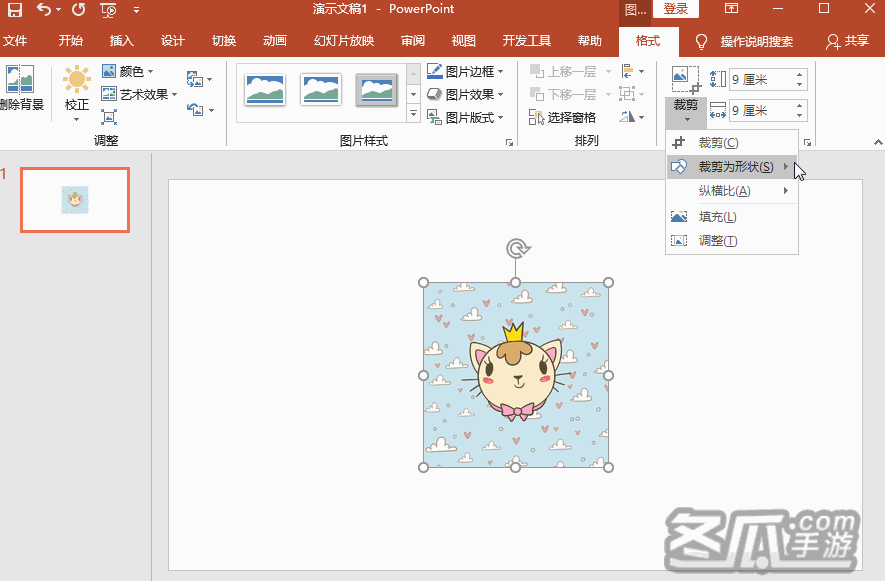Move the picture styles gallery down one row
Viewport: 885px width, 581px height.
point(414,94)
